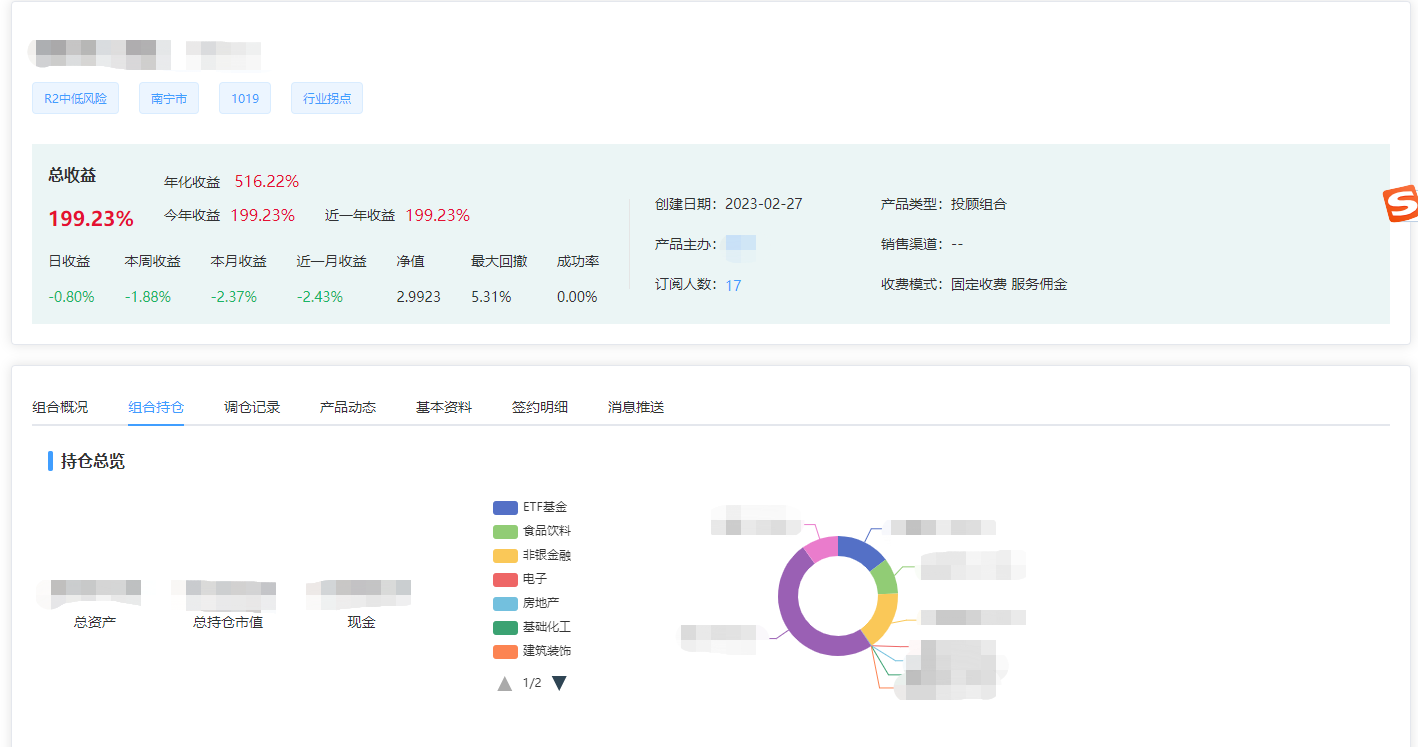The height and width of the screenshot is (747, 1418).
Task: Open the 消息推送 tab
Action: click(636, 407)
